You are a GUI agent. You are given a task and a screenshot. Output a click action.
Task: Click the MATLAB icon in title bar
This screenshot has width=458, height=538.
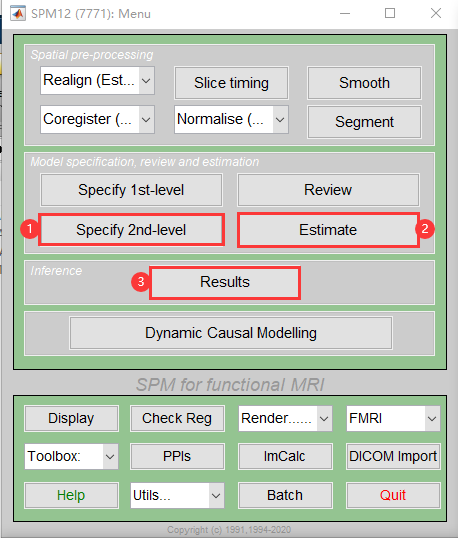tap(18, 14)
